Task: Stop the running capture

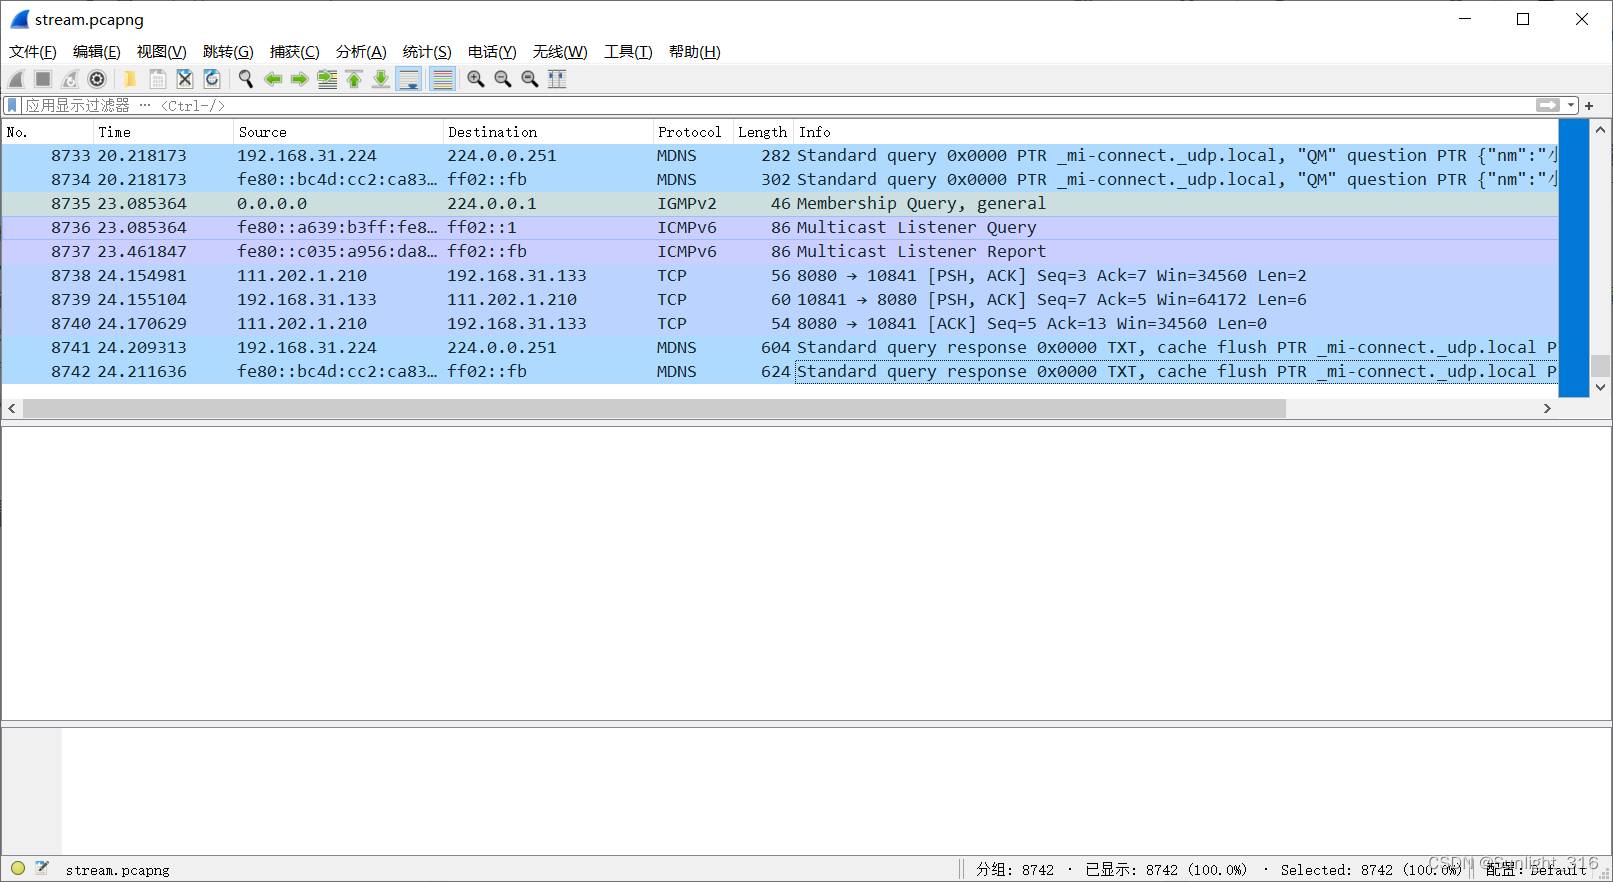Action: tap(43, 79)
